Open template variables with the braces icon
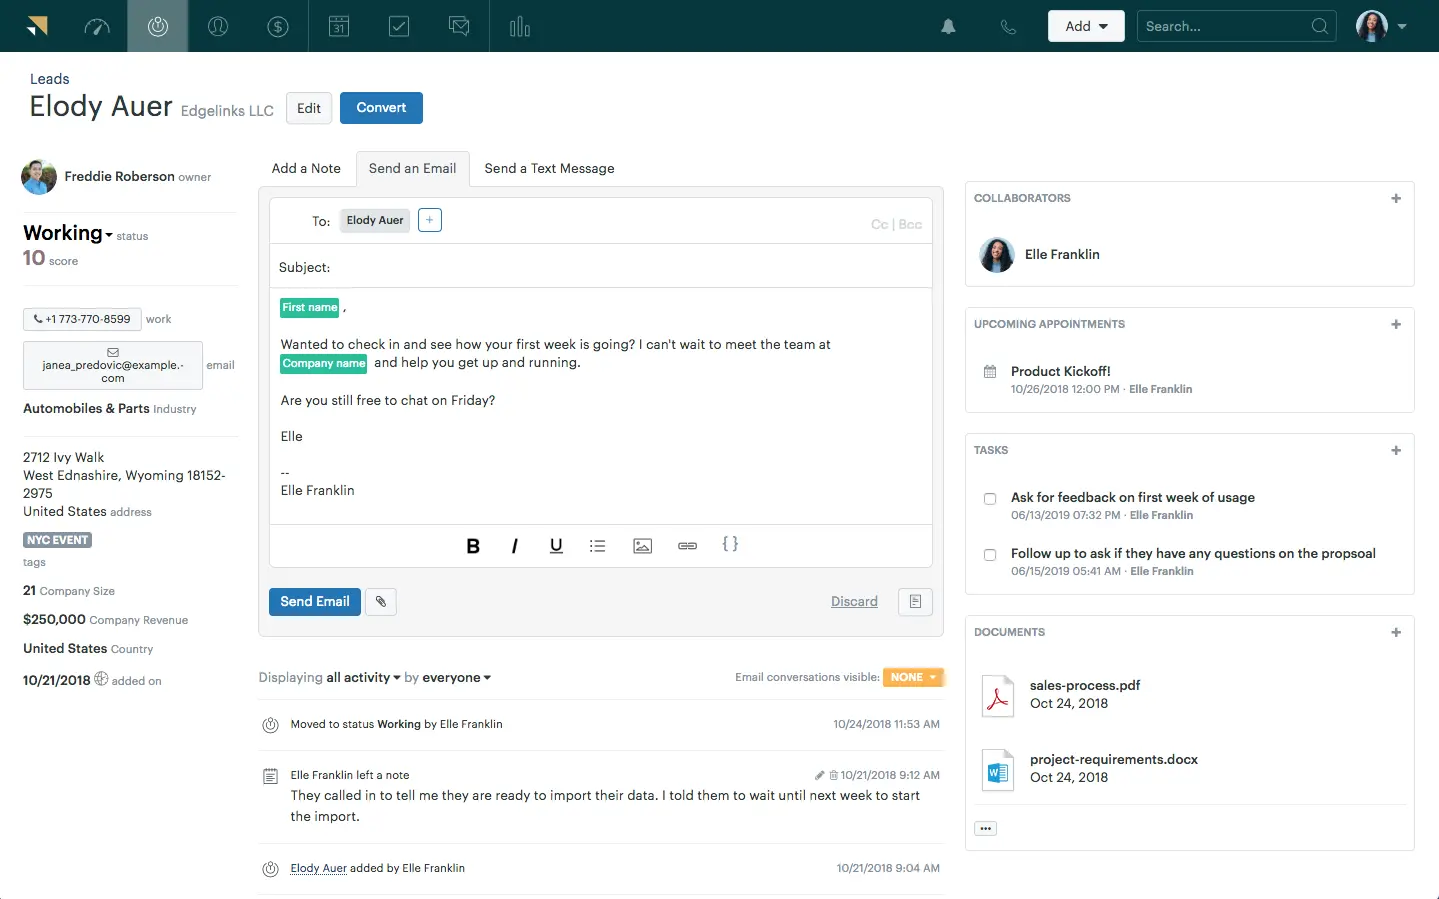Viewport: 1439px width, 899px height. (731, 544)
